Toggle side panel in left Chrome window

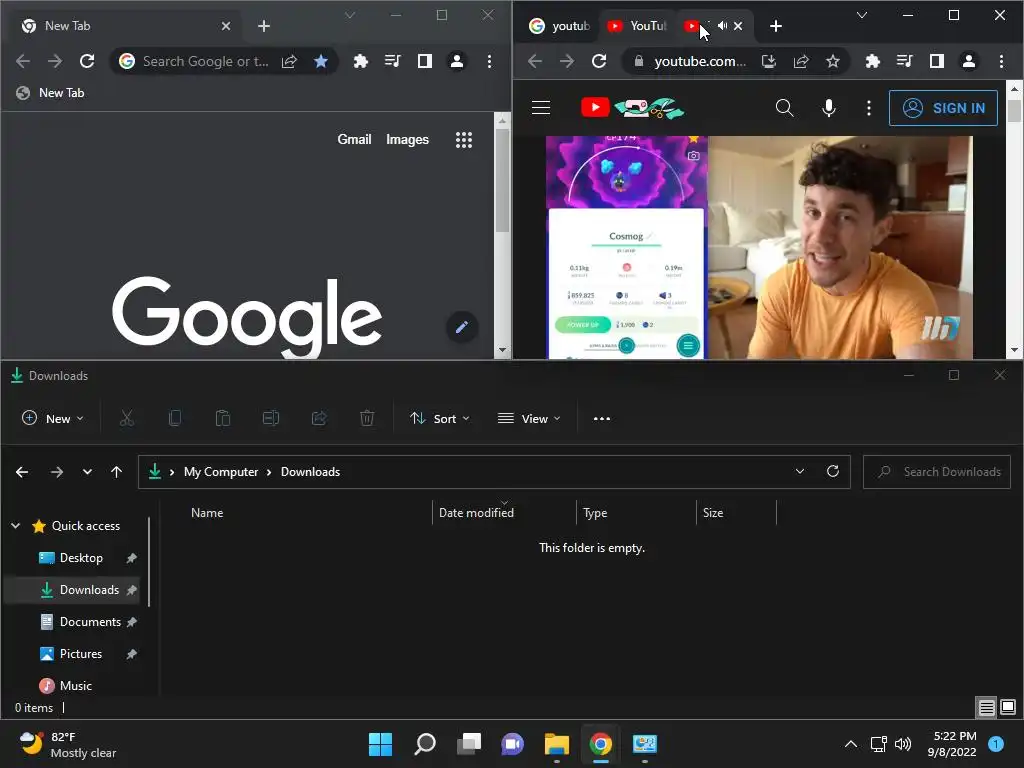point(424,61)
